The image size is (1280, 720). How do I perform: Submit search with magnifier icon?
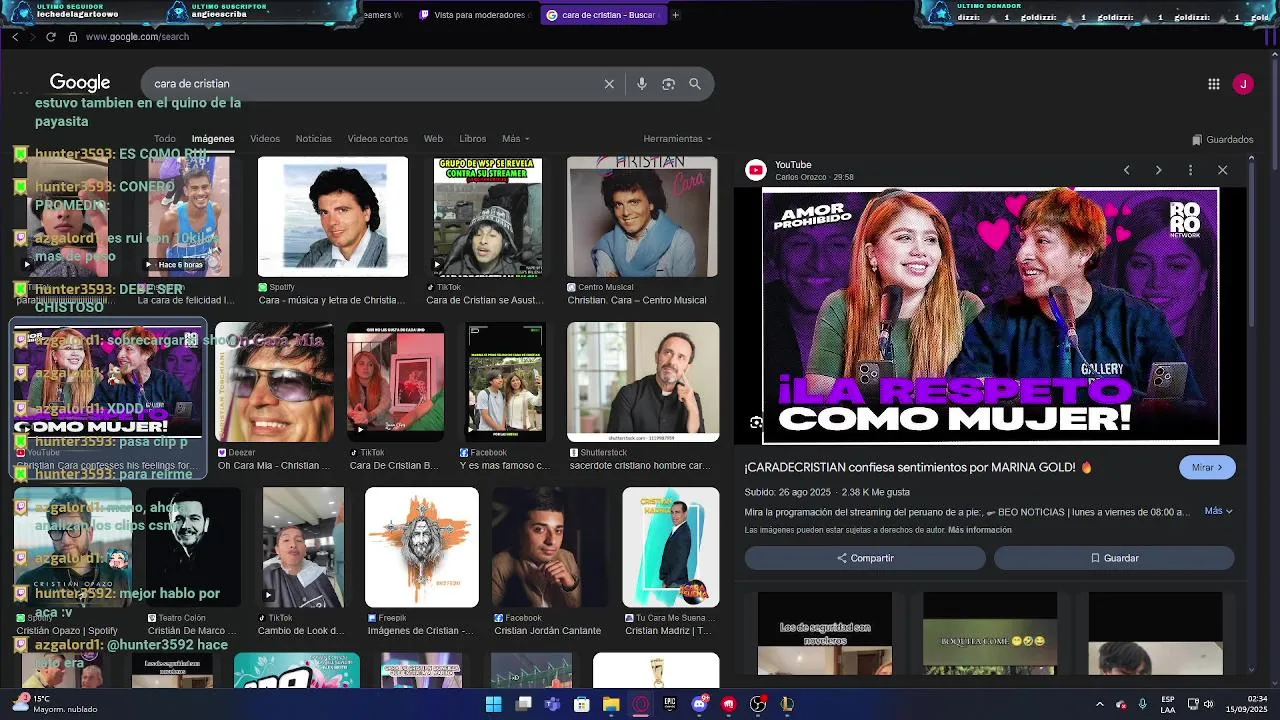pos(695,84)
